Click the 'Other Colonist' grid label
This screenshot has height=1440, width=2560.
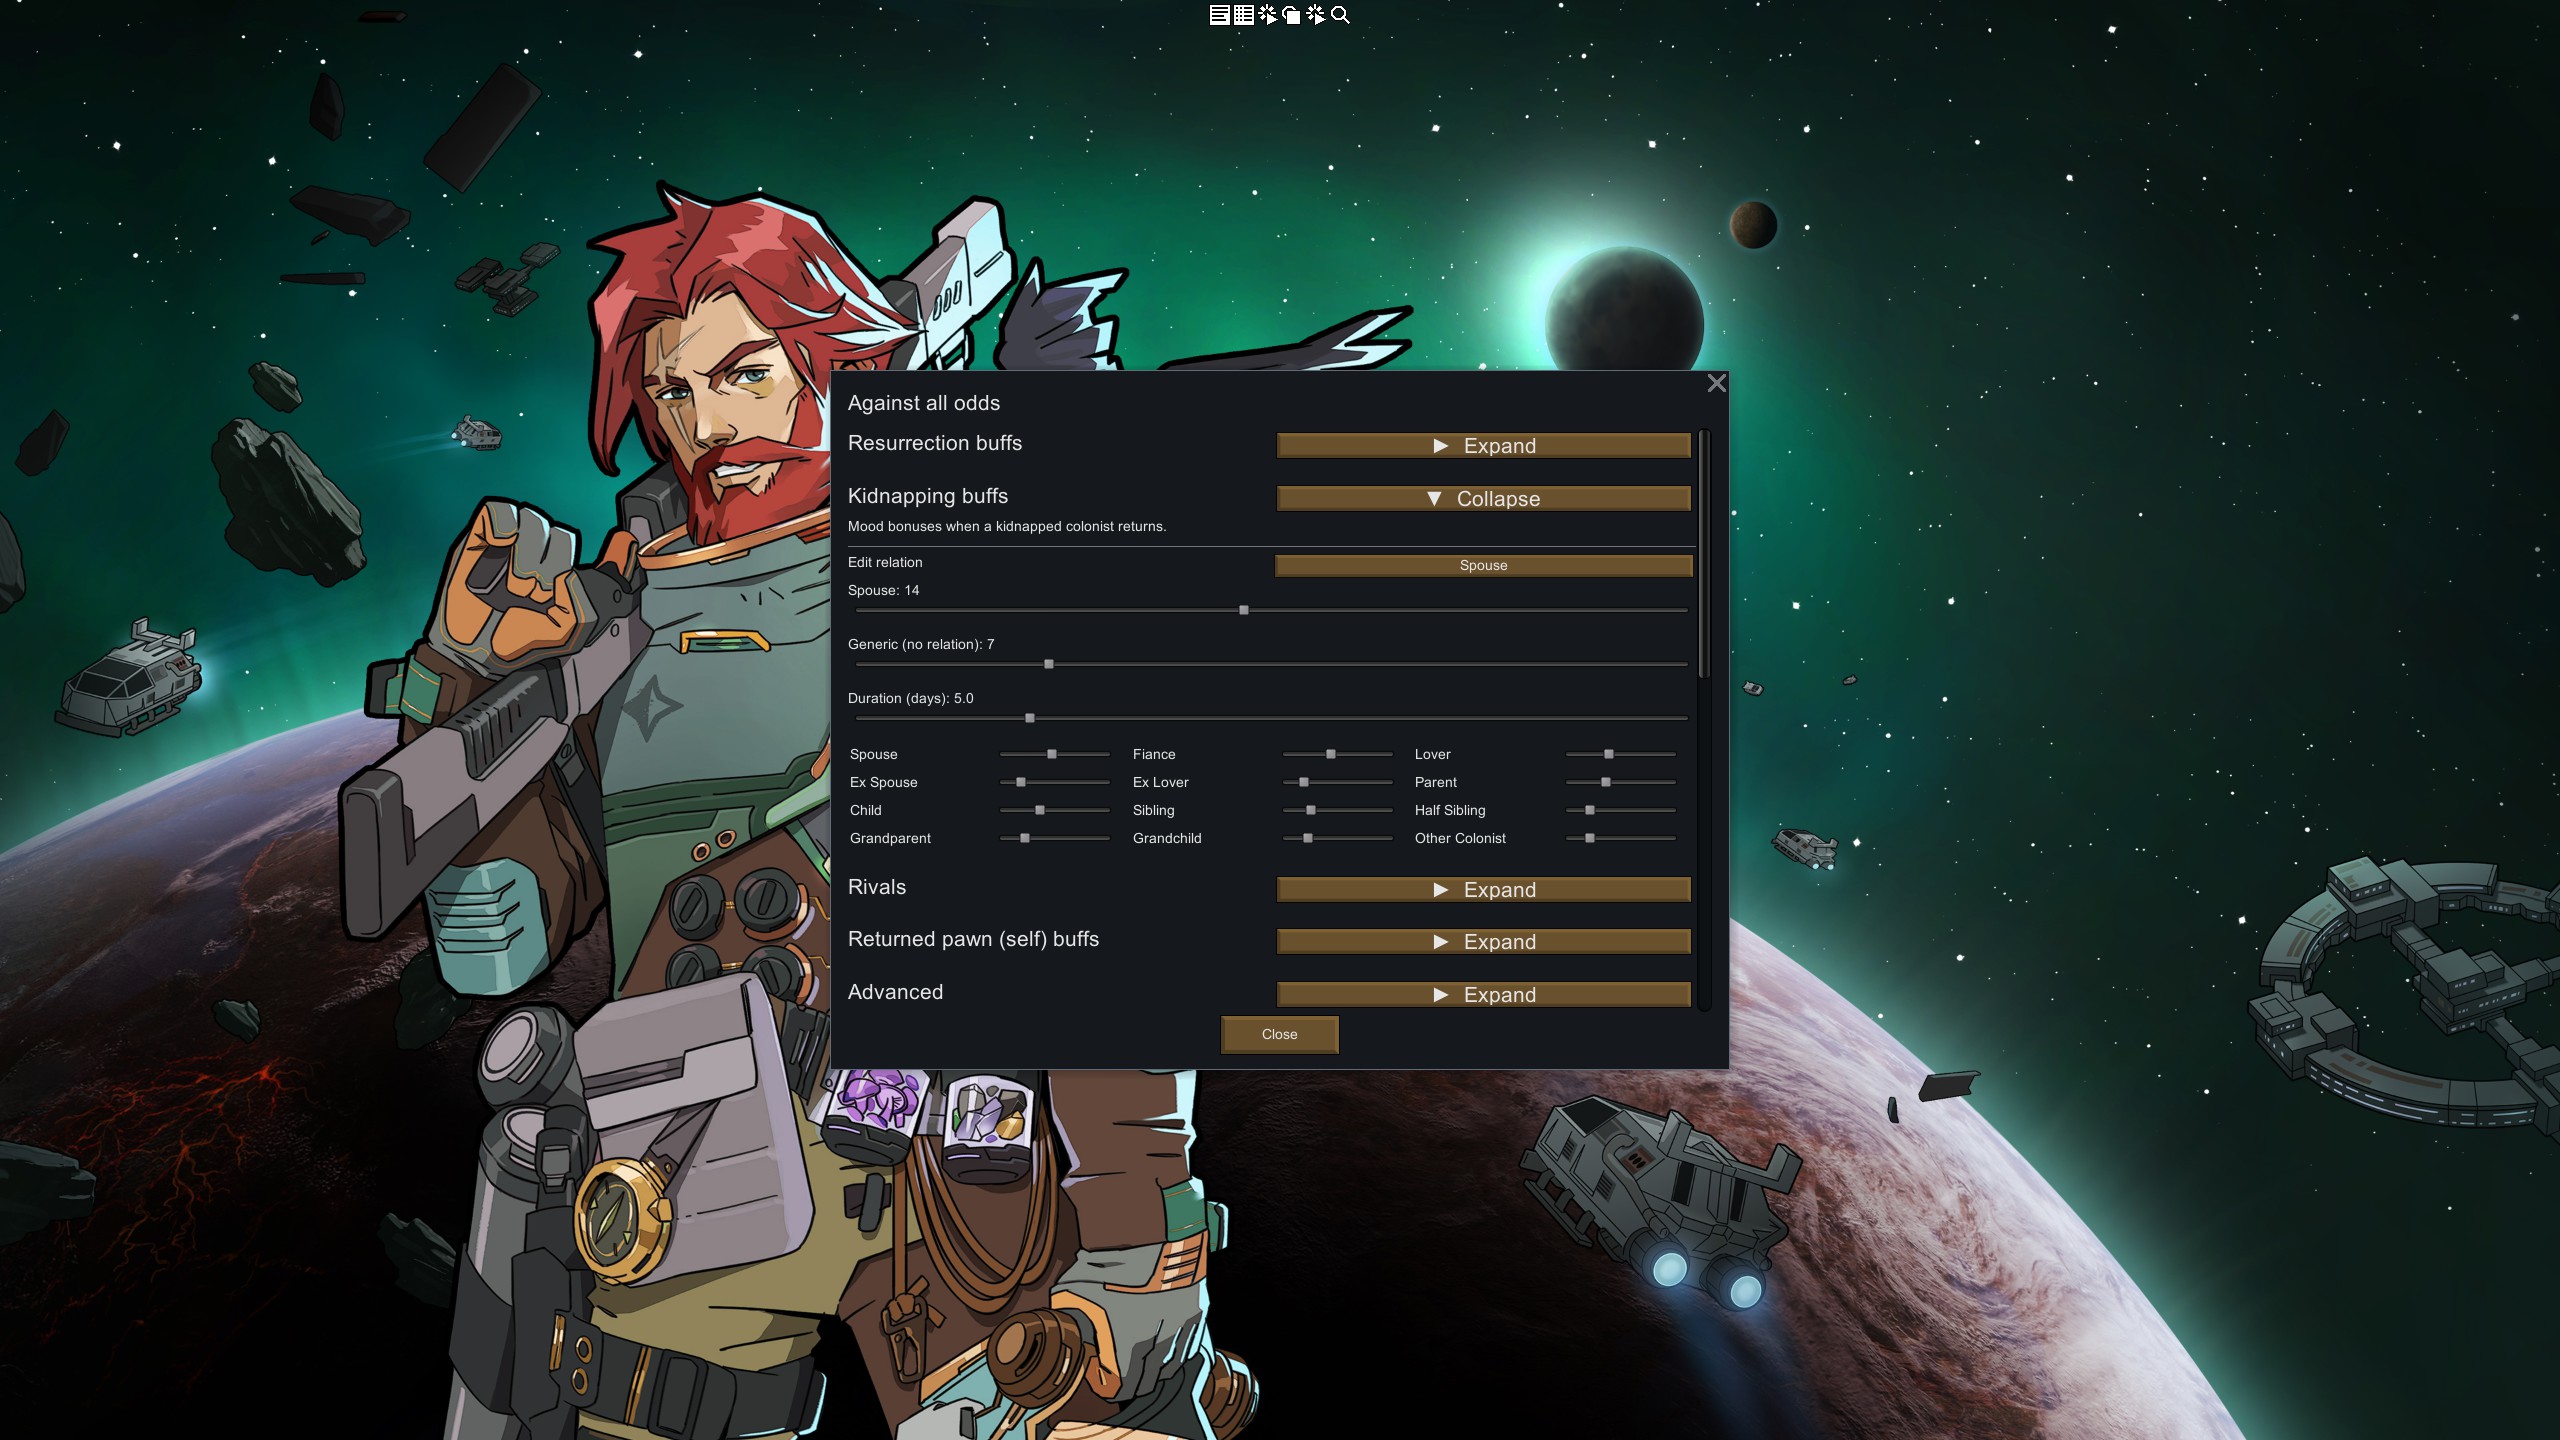1460,839
